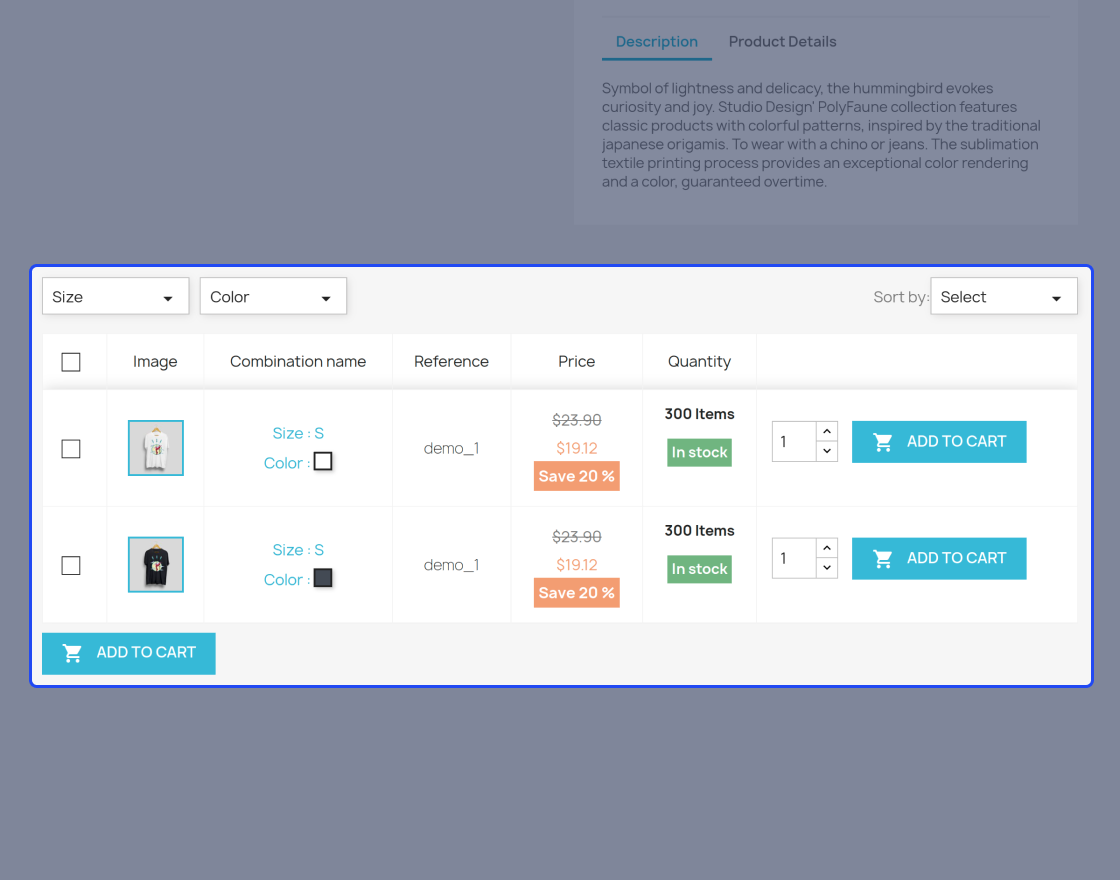Switch to the Product Details tab
Screen dimensions: 1120x880
pyautogui.click(x=782, y=41)
